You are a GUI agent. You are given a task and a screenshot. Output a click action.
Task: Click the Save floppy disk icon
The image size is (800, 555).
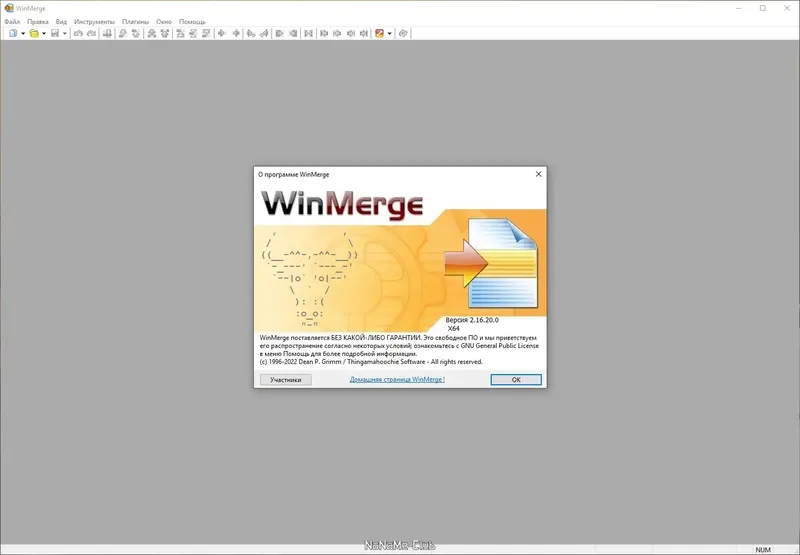(55, 33)
